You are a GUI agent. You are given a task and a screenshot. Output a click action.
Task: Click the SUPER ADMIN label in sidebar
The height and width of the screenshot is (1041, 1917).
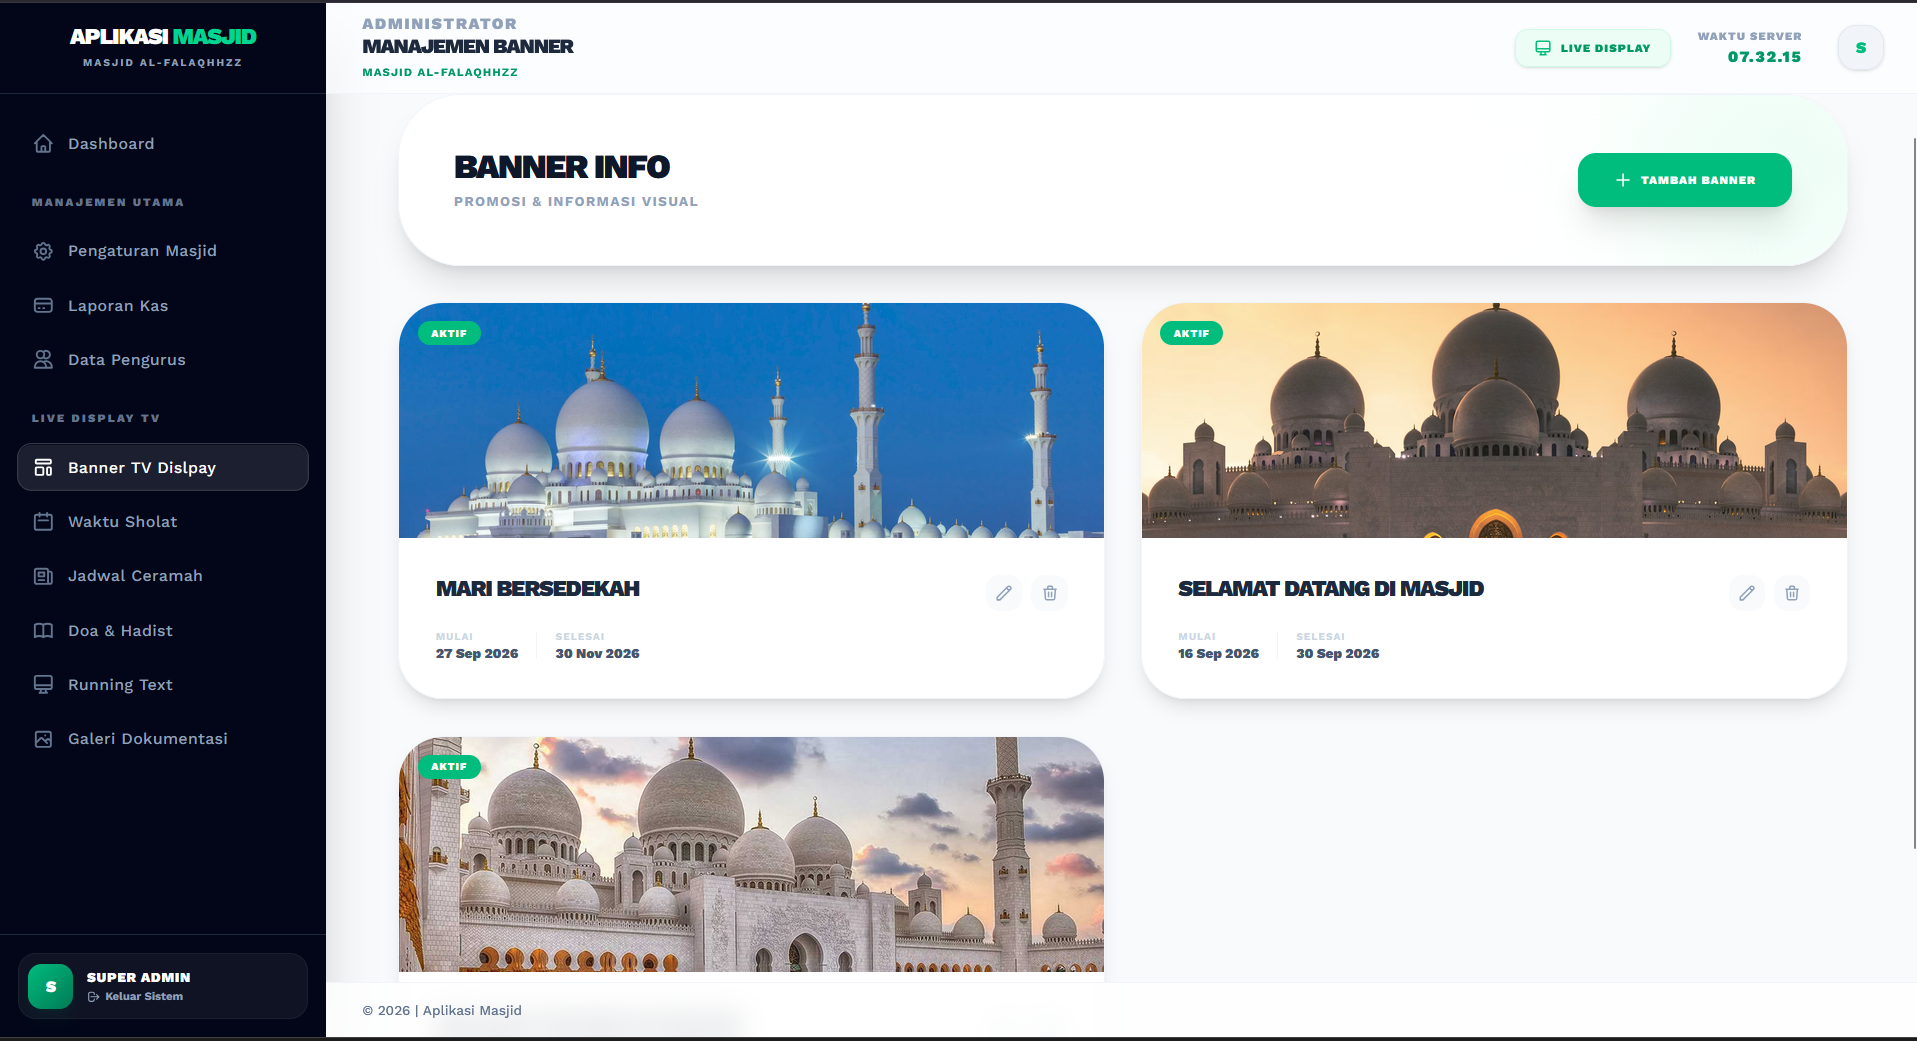coord(138,978)
